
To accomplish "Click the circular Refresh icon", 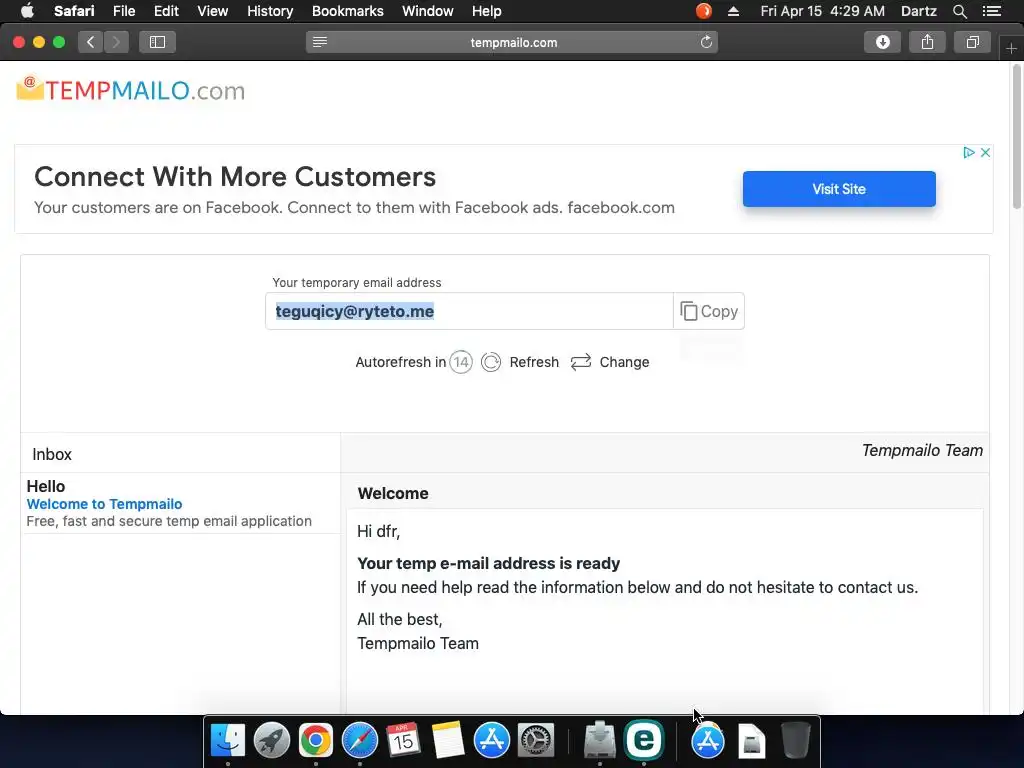I will coord(491,362).
